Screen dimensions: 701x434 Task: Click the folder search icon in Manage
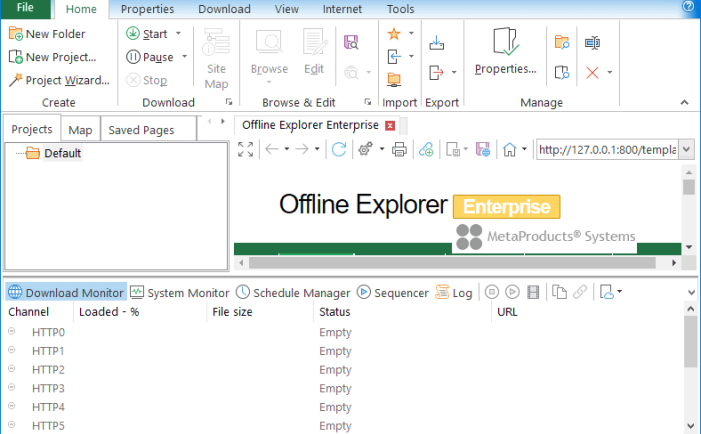point(562,42)
